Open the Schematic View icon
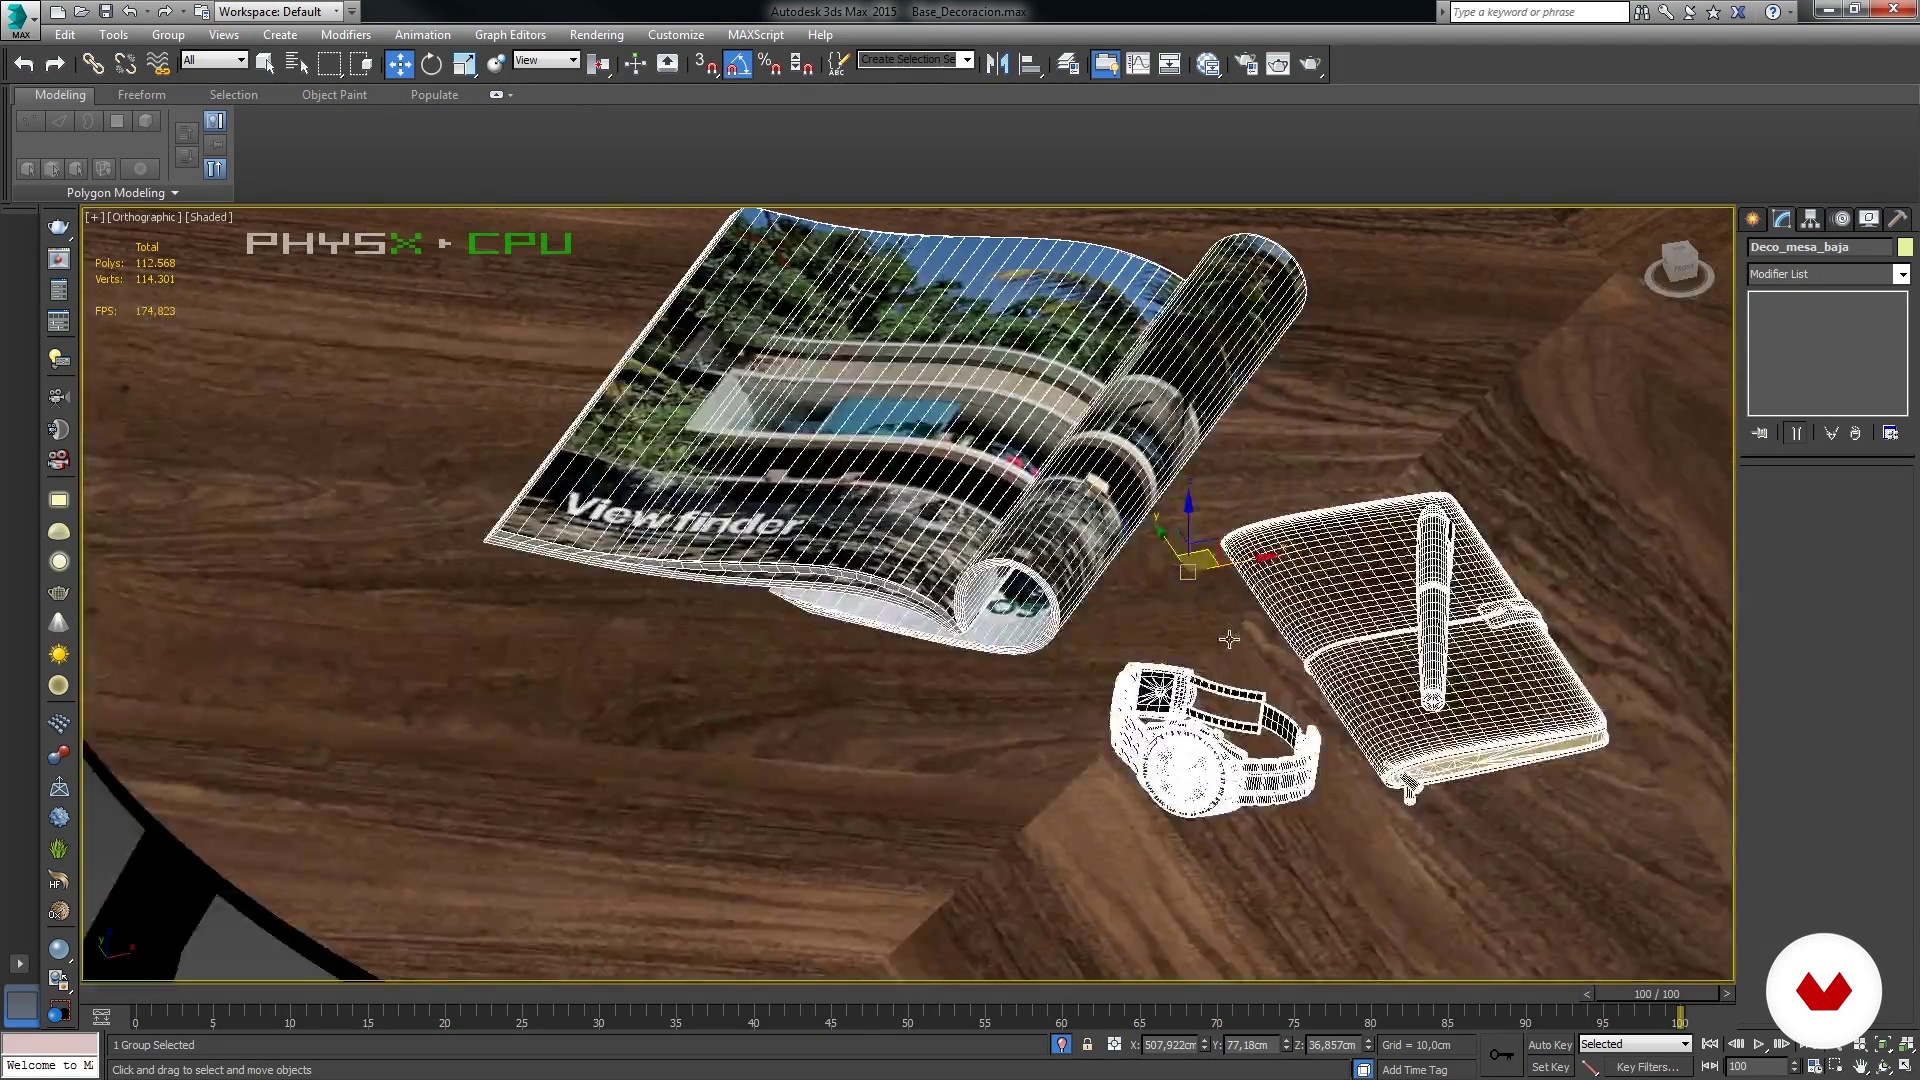1920x1080 pixels. (x=1170, y=64)
